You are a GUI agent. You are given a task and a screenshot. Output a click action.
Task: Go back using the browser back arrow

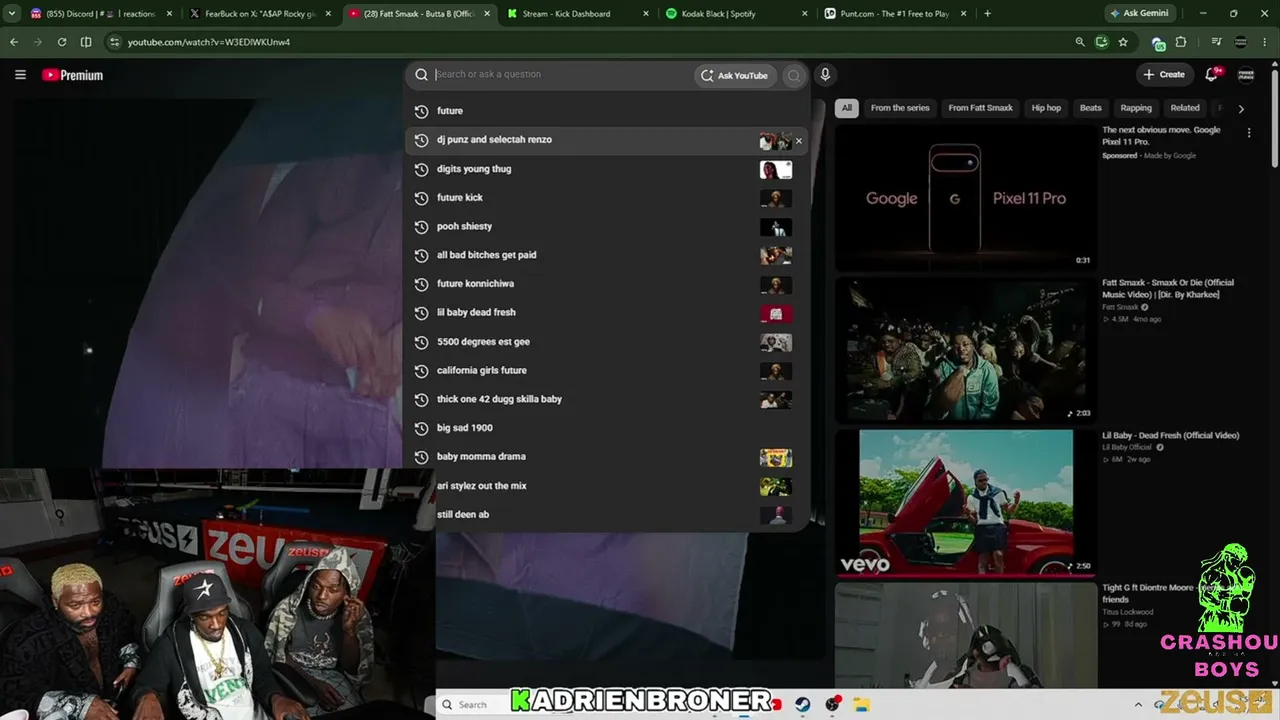point(14,42)
